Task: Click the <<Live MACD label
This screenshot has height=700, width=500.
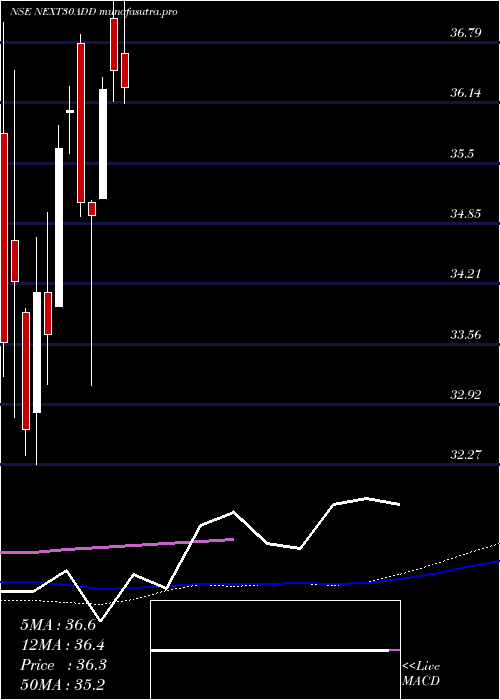Action: pos(421,674)
